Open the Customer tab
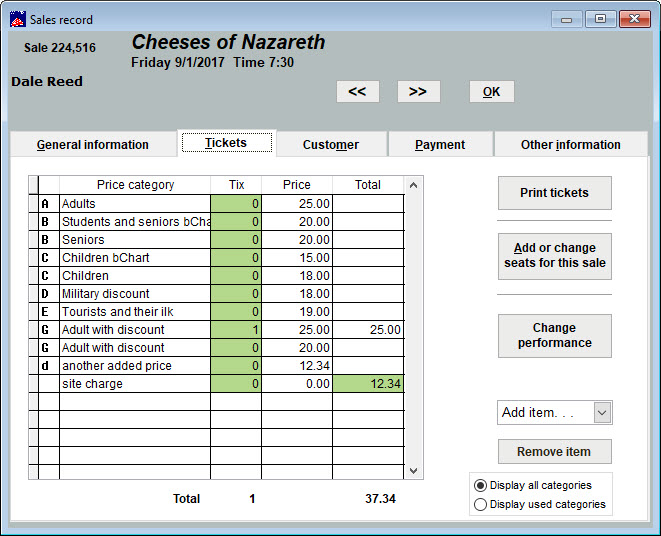Viewport: 661px width, 536px height. pos(331,145)
